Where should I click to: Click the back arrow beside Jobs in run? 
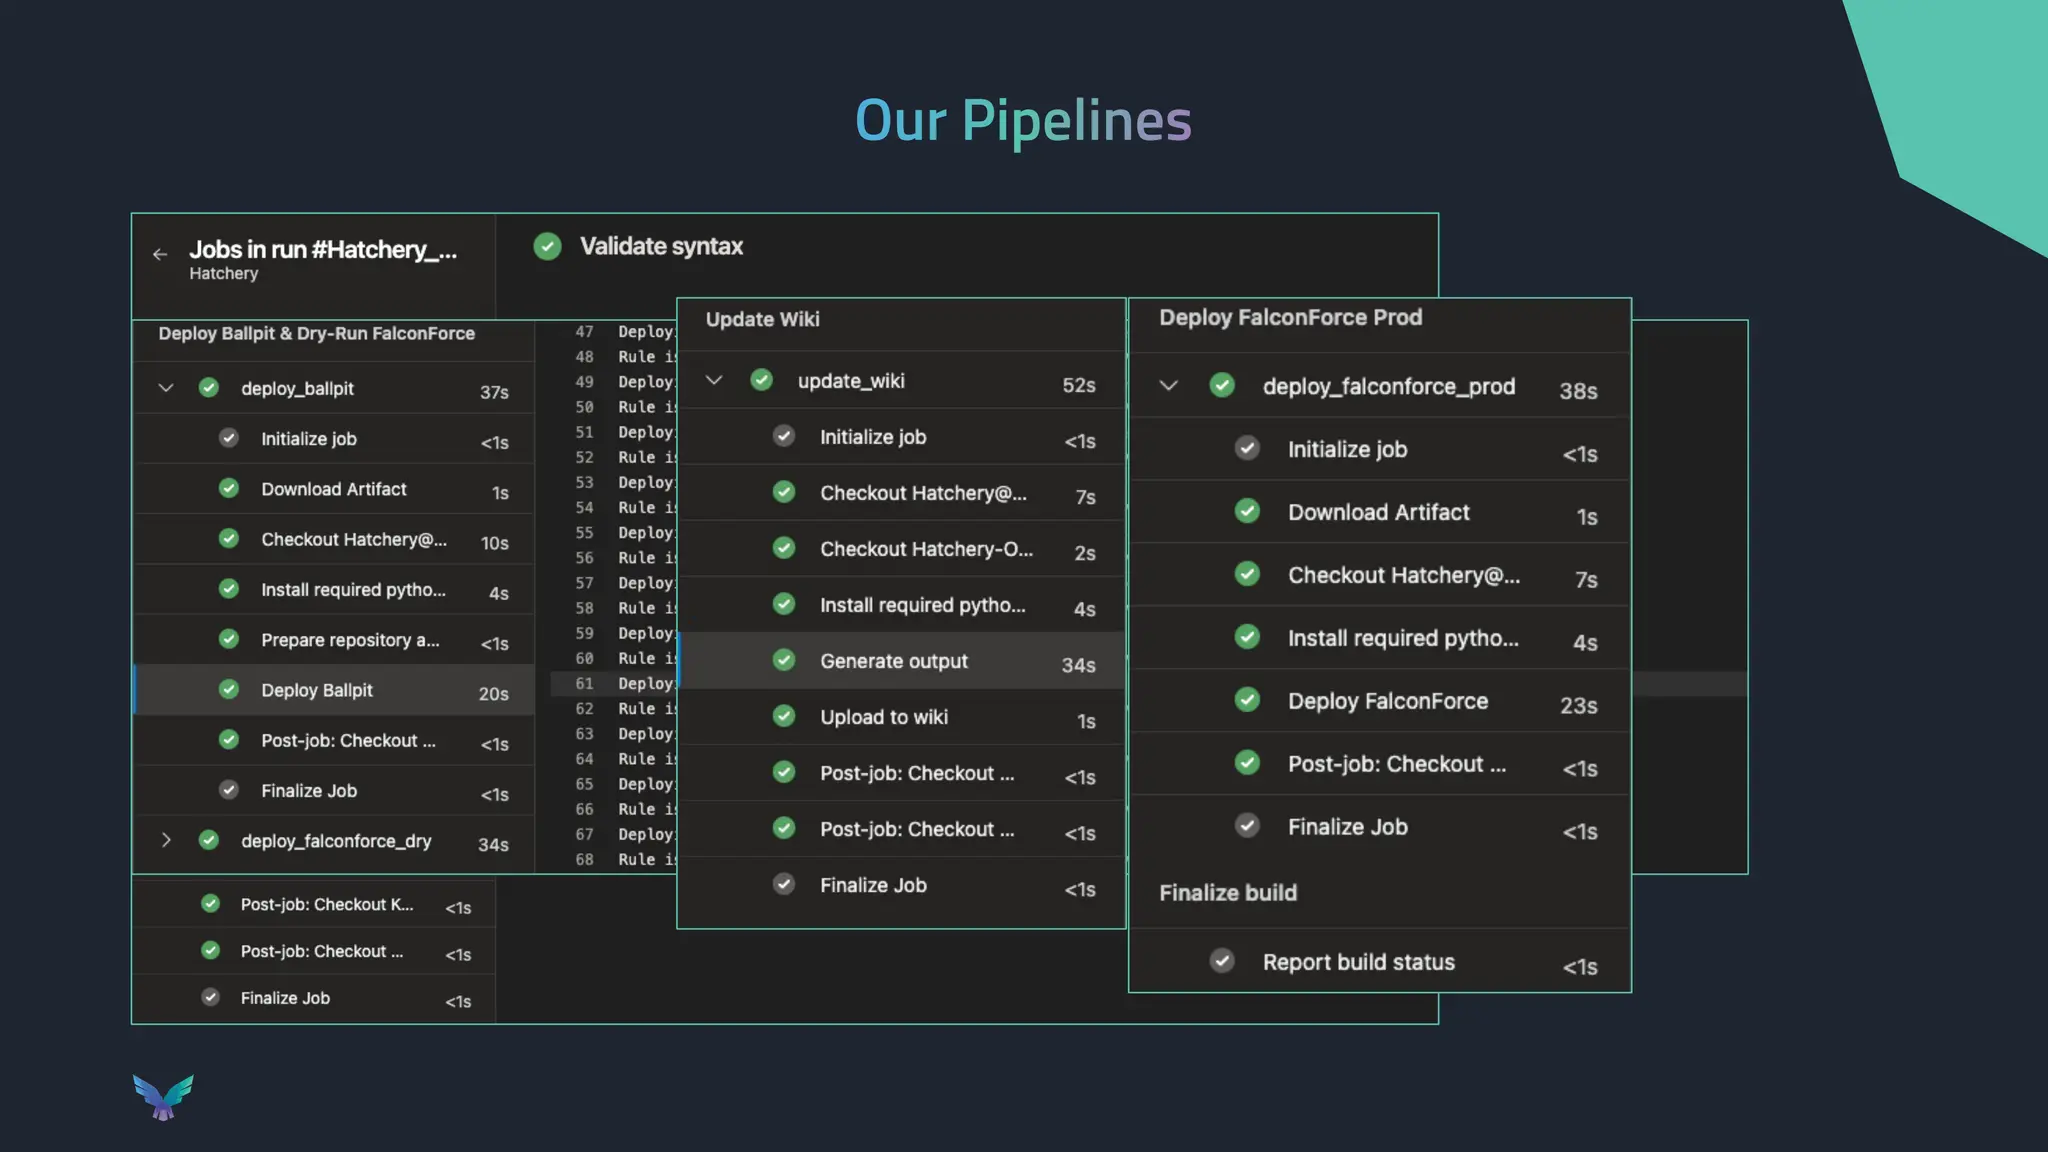click(x=160, y=255)
